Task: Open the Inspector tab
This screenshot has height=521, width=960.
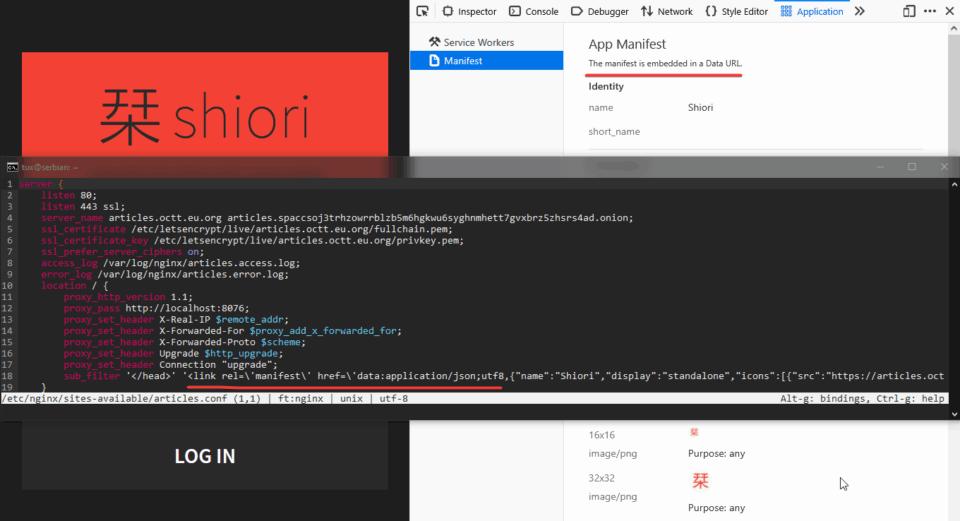Action: [x=469, y=11]
